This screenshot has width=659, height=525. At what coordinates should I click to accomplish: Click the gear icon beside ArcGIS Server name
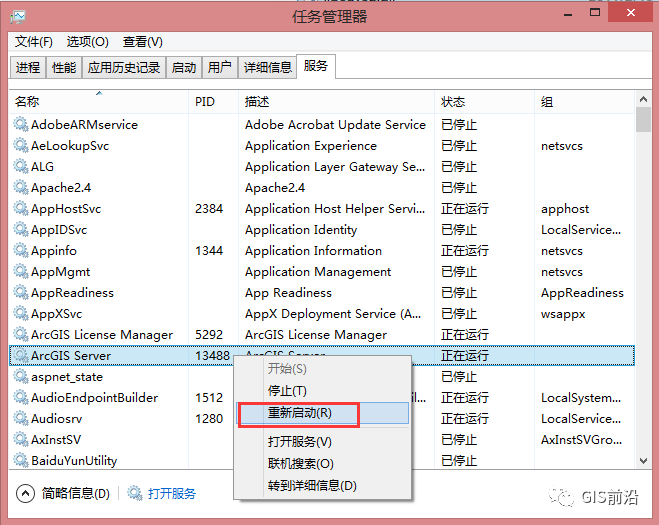pyautogui.click(x=21, y=355)
